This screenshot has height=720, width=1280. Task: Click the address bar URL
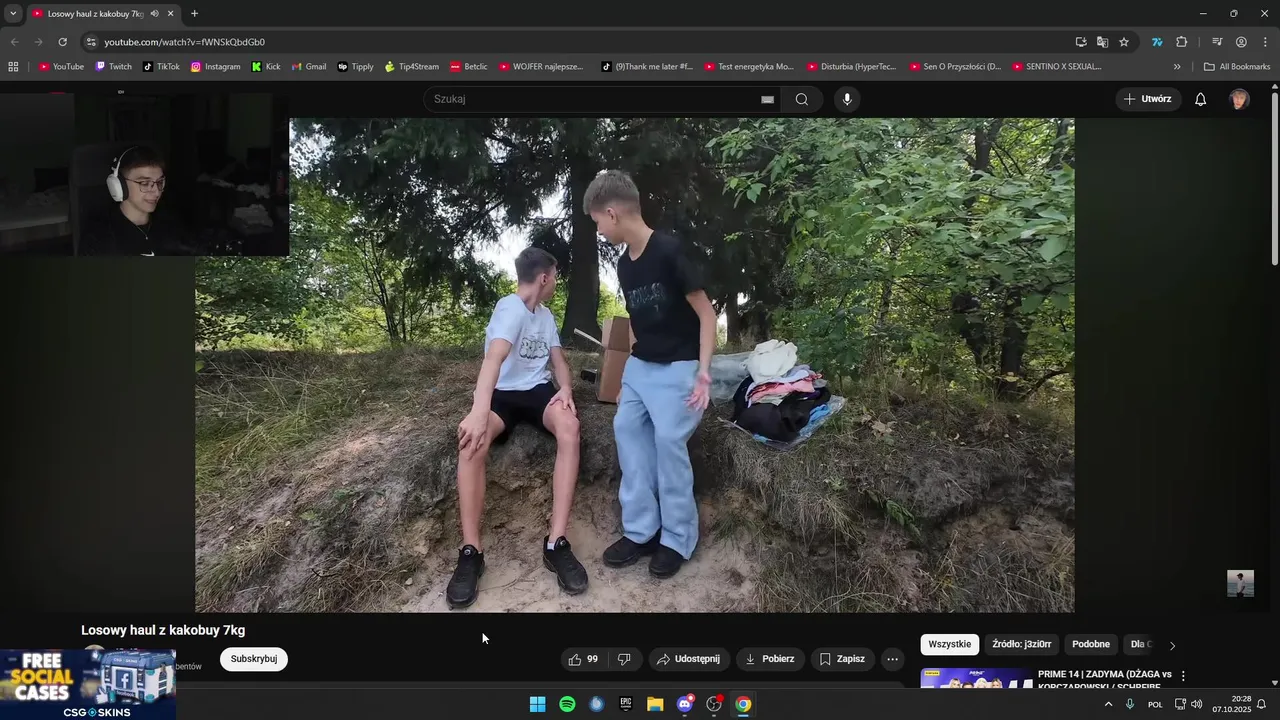[185, 42]
